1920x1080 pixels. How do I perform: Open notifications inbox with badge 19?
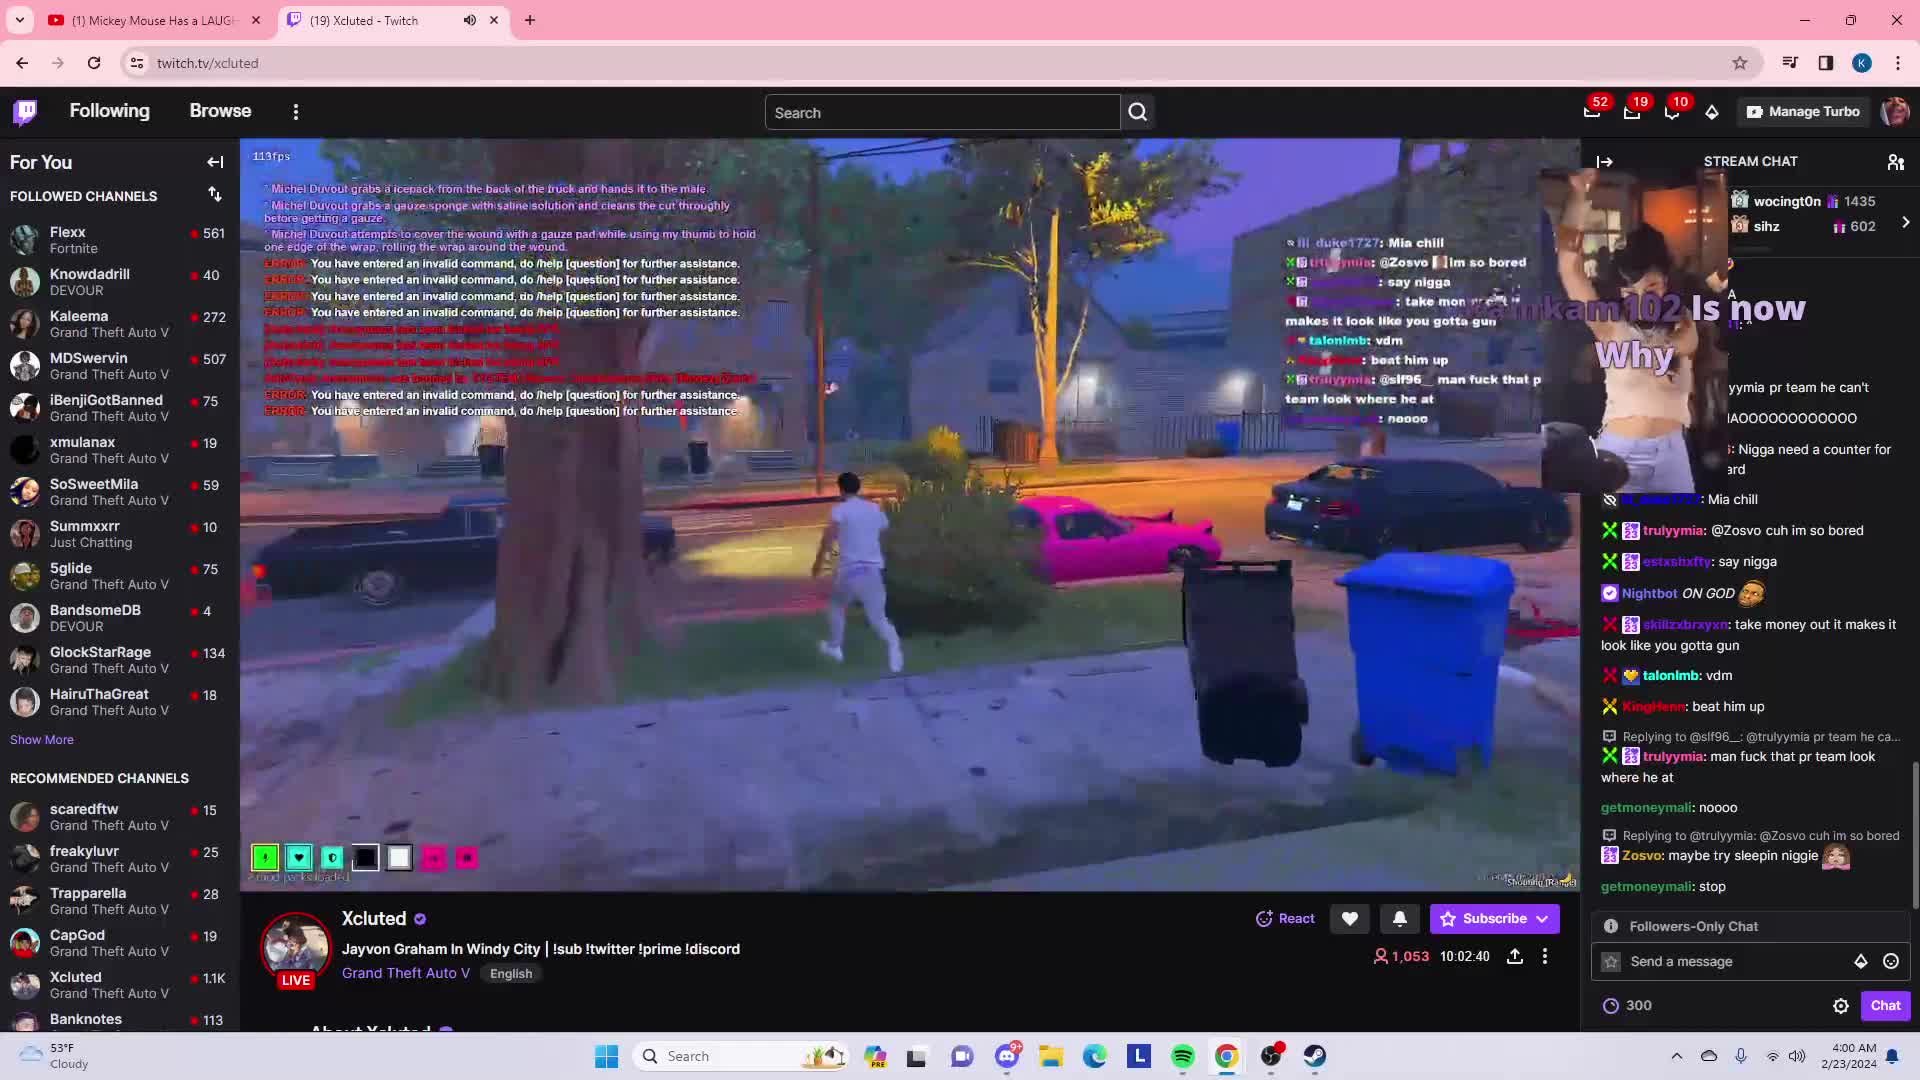(1632, 112)
